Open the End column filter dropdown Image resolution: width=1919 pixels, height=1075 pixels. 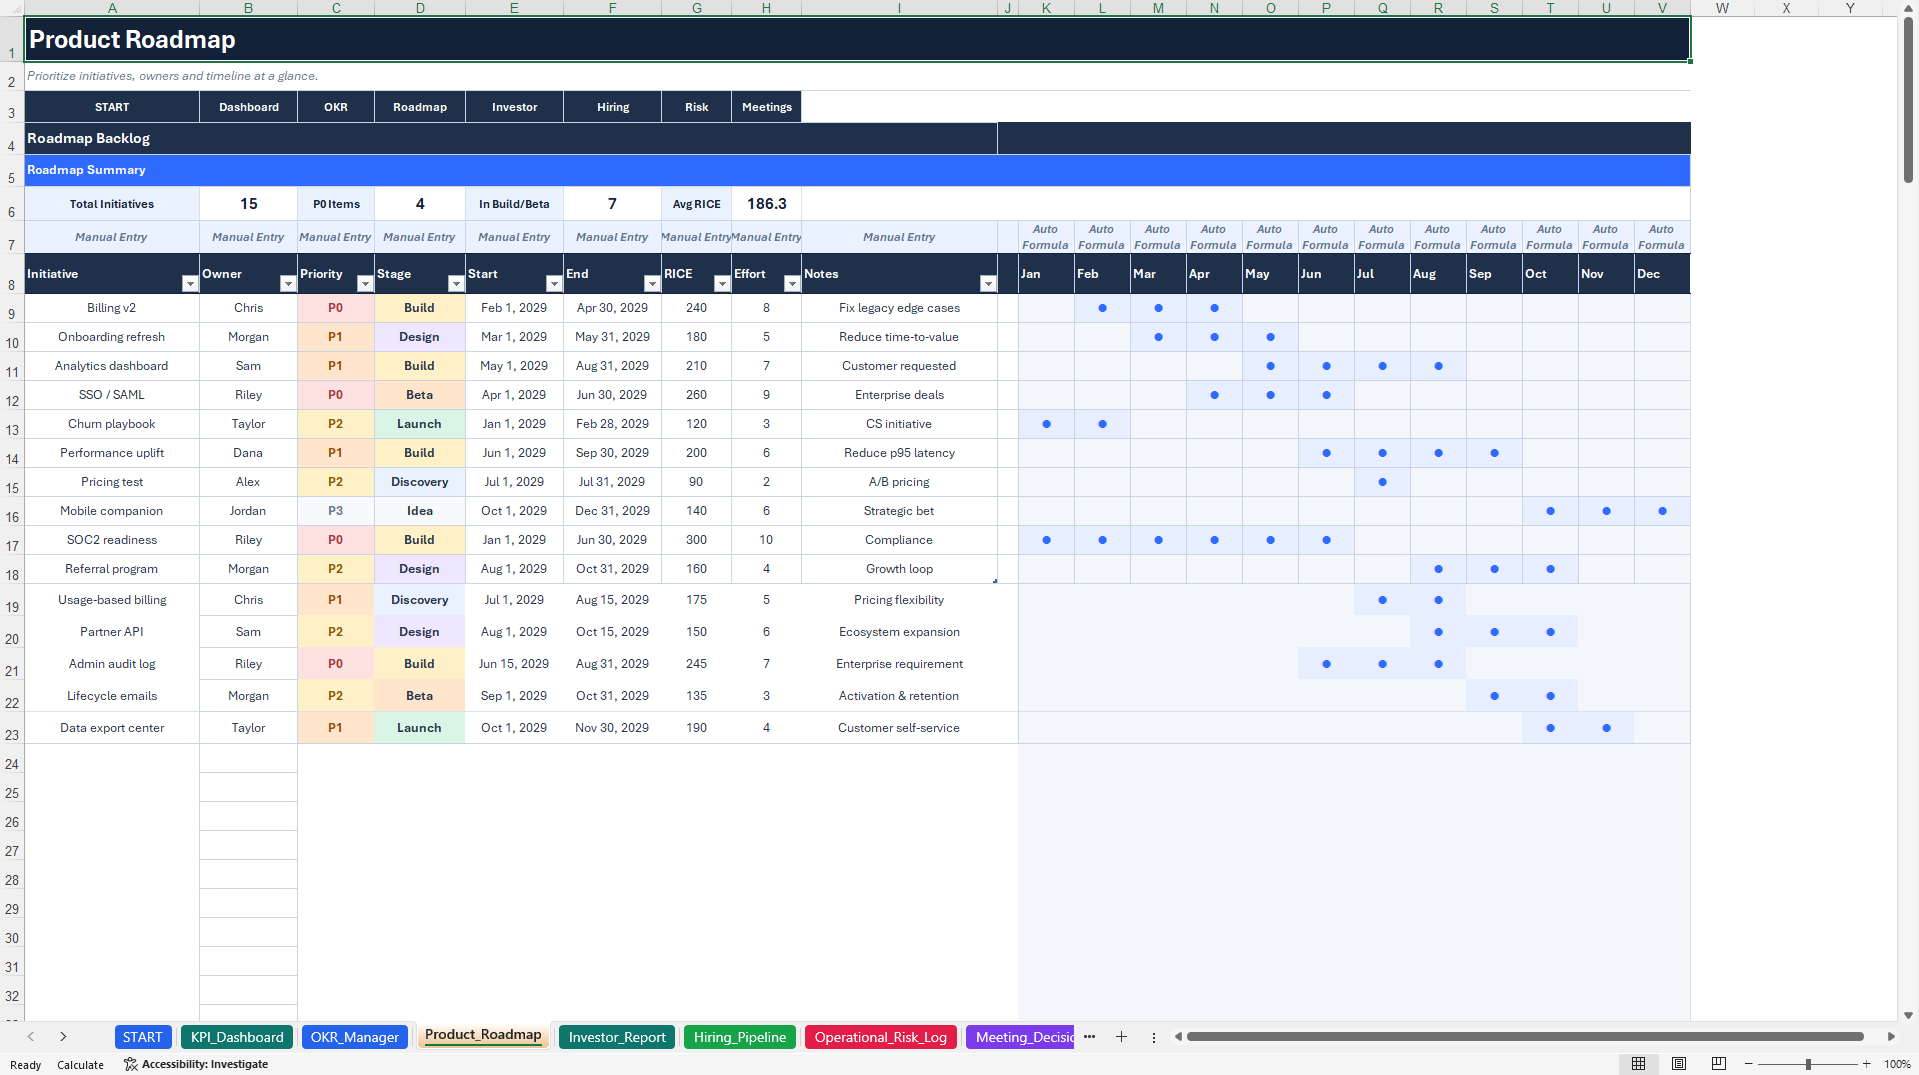652,284
